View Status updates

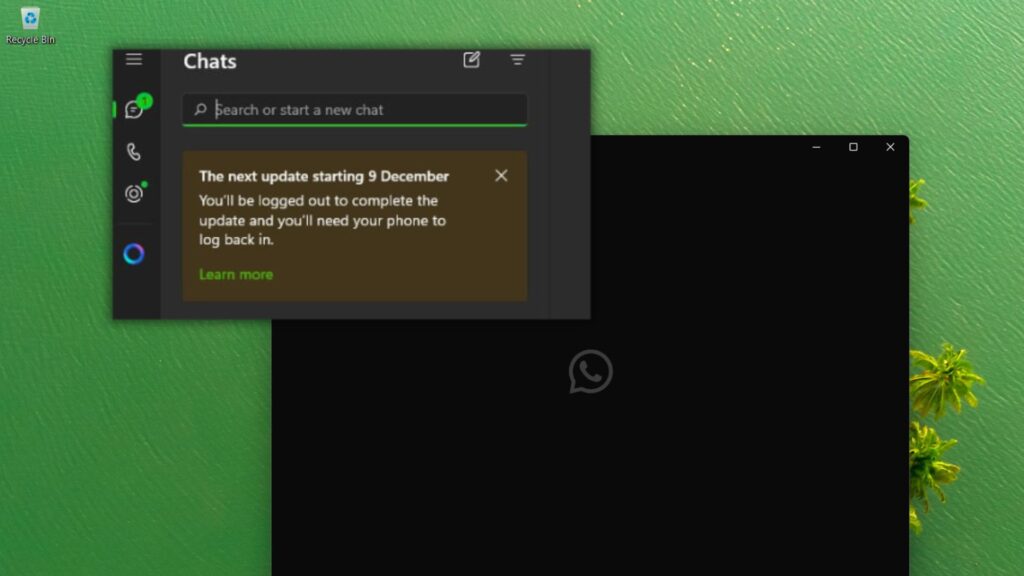pos(133,194)
